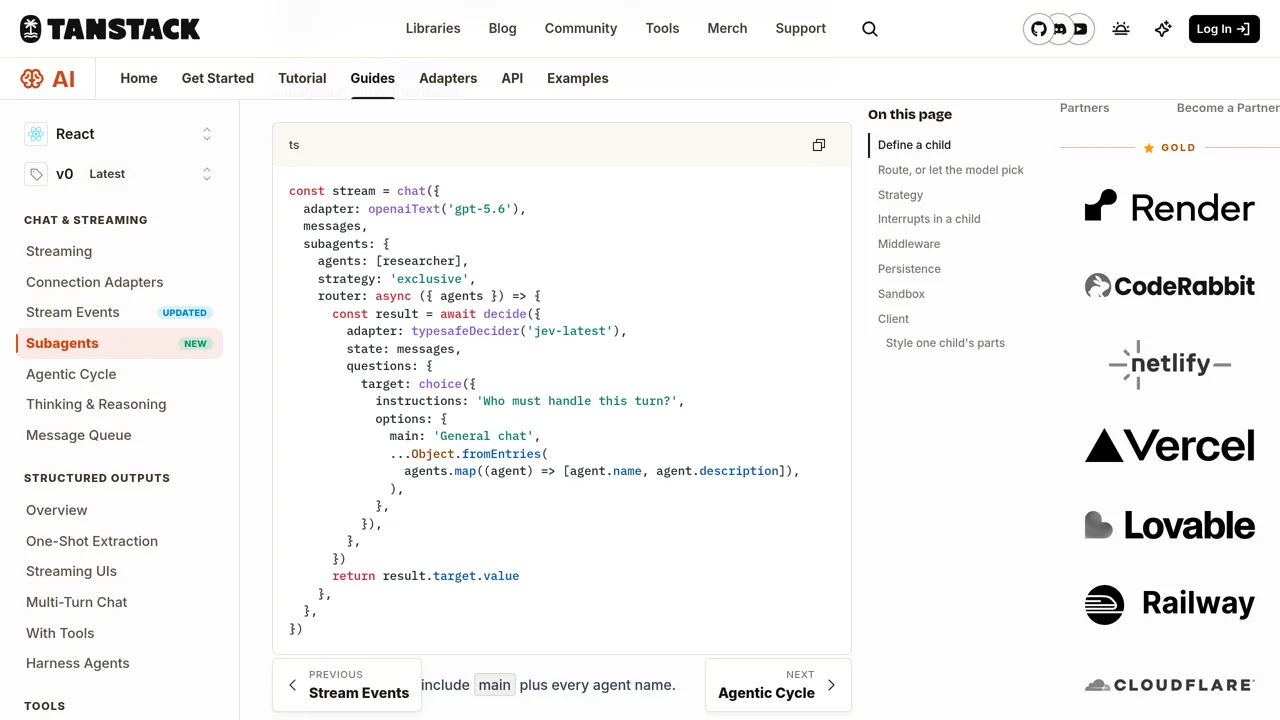
Task: Open the Blog menu item
Action: [x=502, y=28]
